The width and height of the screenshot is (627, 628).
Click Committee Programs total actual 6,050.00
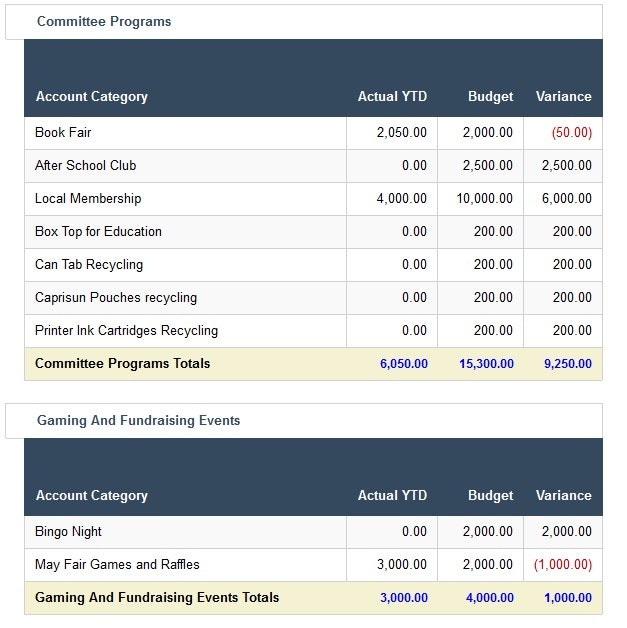(x=404, y=364)
